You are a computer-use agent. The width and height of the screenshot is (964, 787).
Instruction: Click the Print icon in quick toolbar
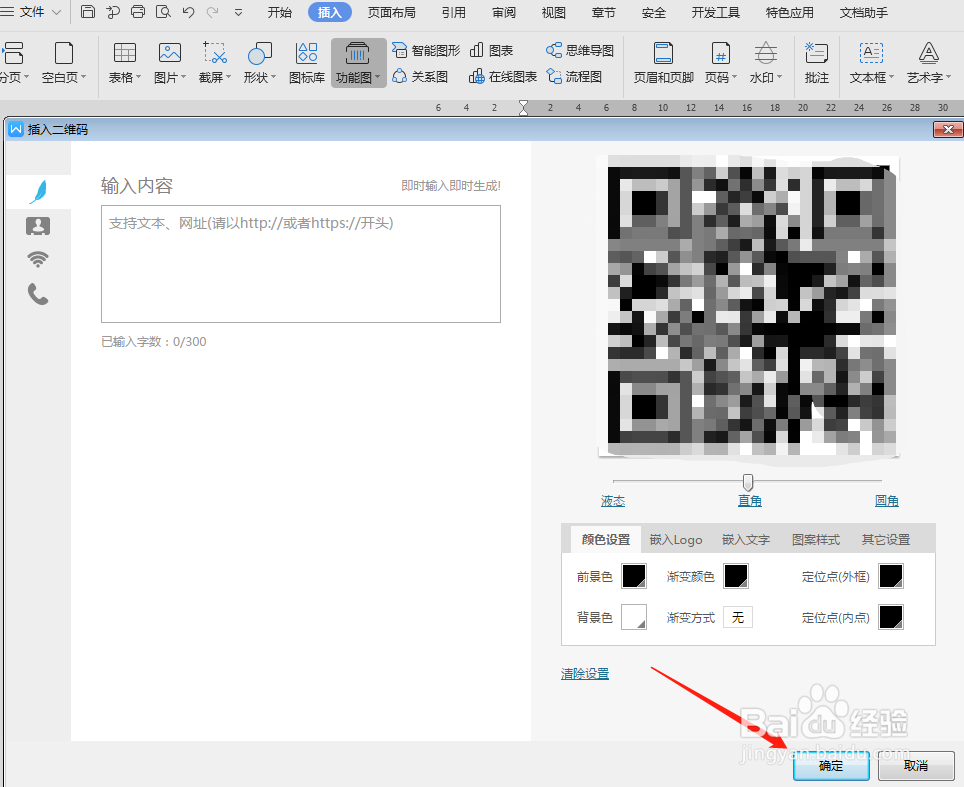coord(138,12)
